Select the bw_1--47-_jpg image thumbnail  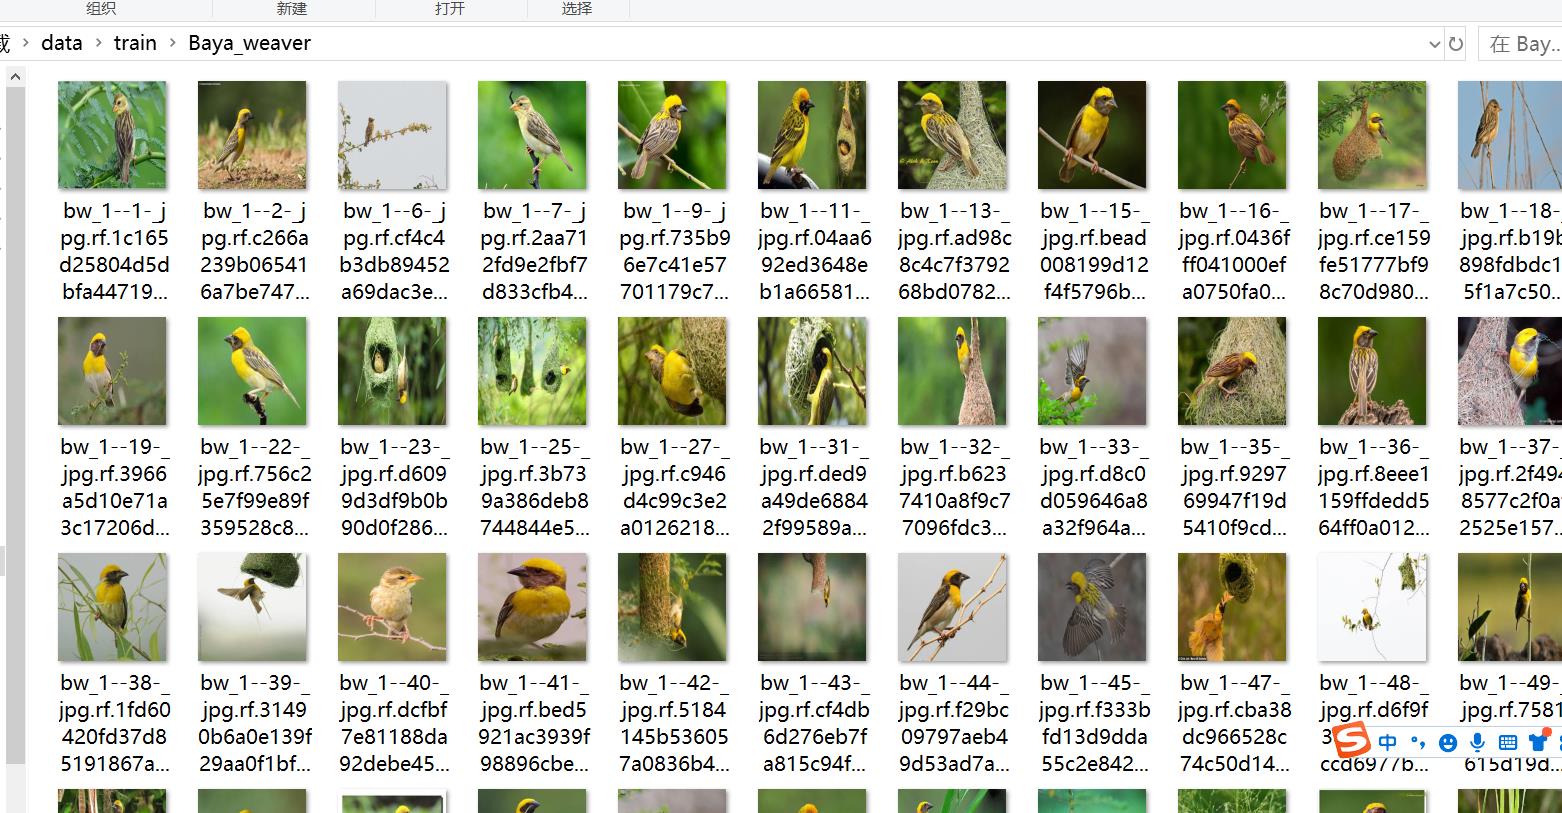[x=1232, y=607]
